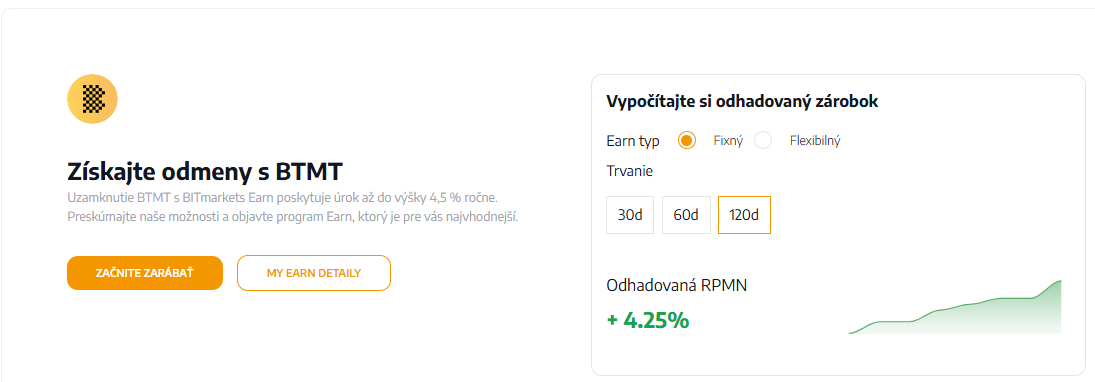Click the + 4.25% estimated rate value
This screenshot has height=382, width=1095.
point(648,321)
